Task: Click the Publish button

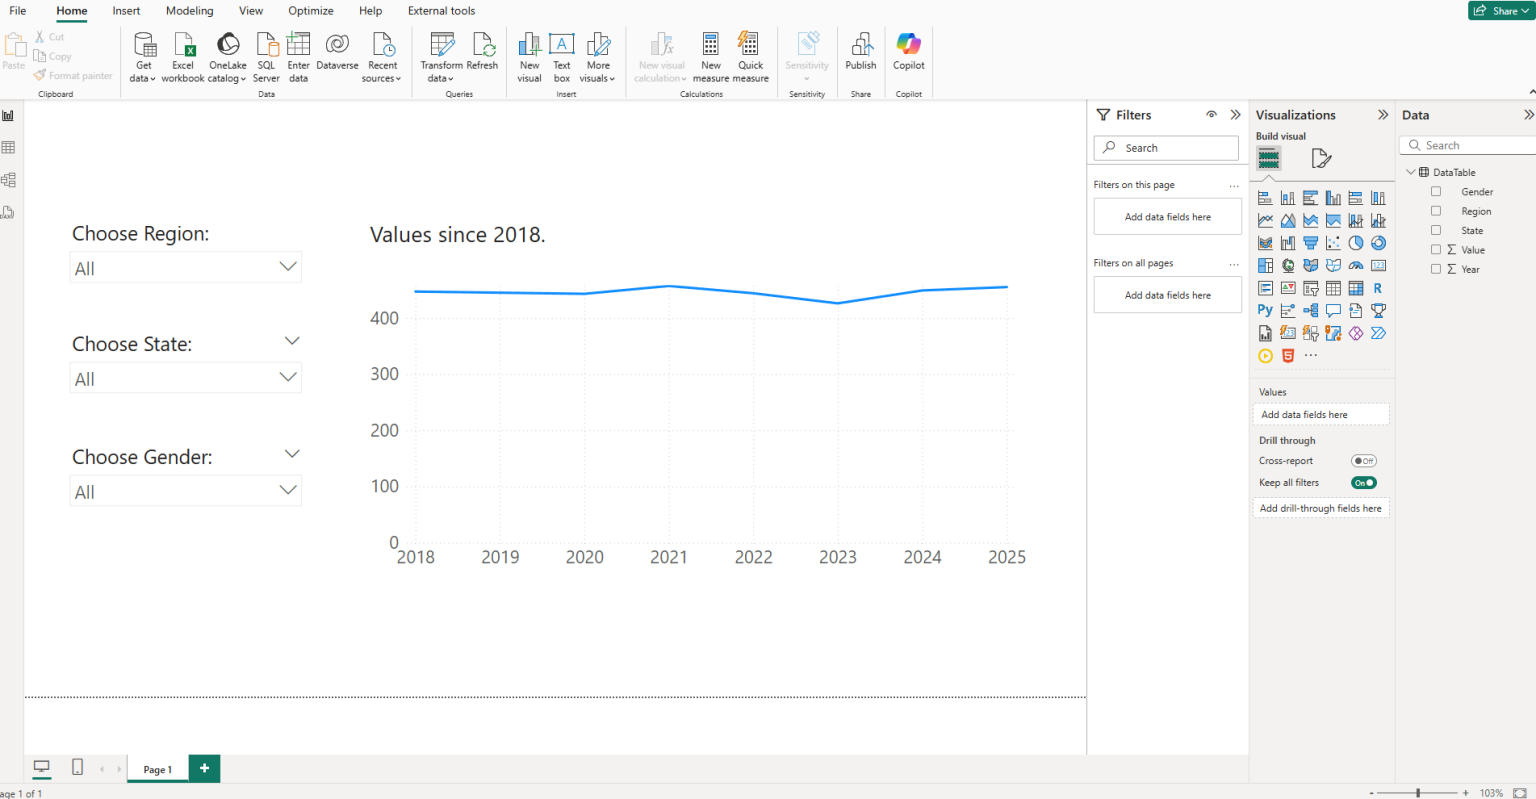Action: click(860, 57)
